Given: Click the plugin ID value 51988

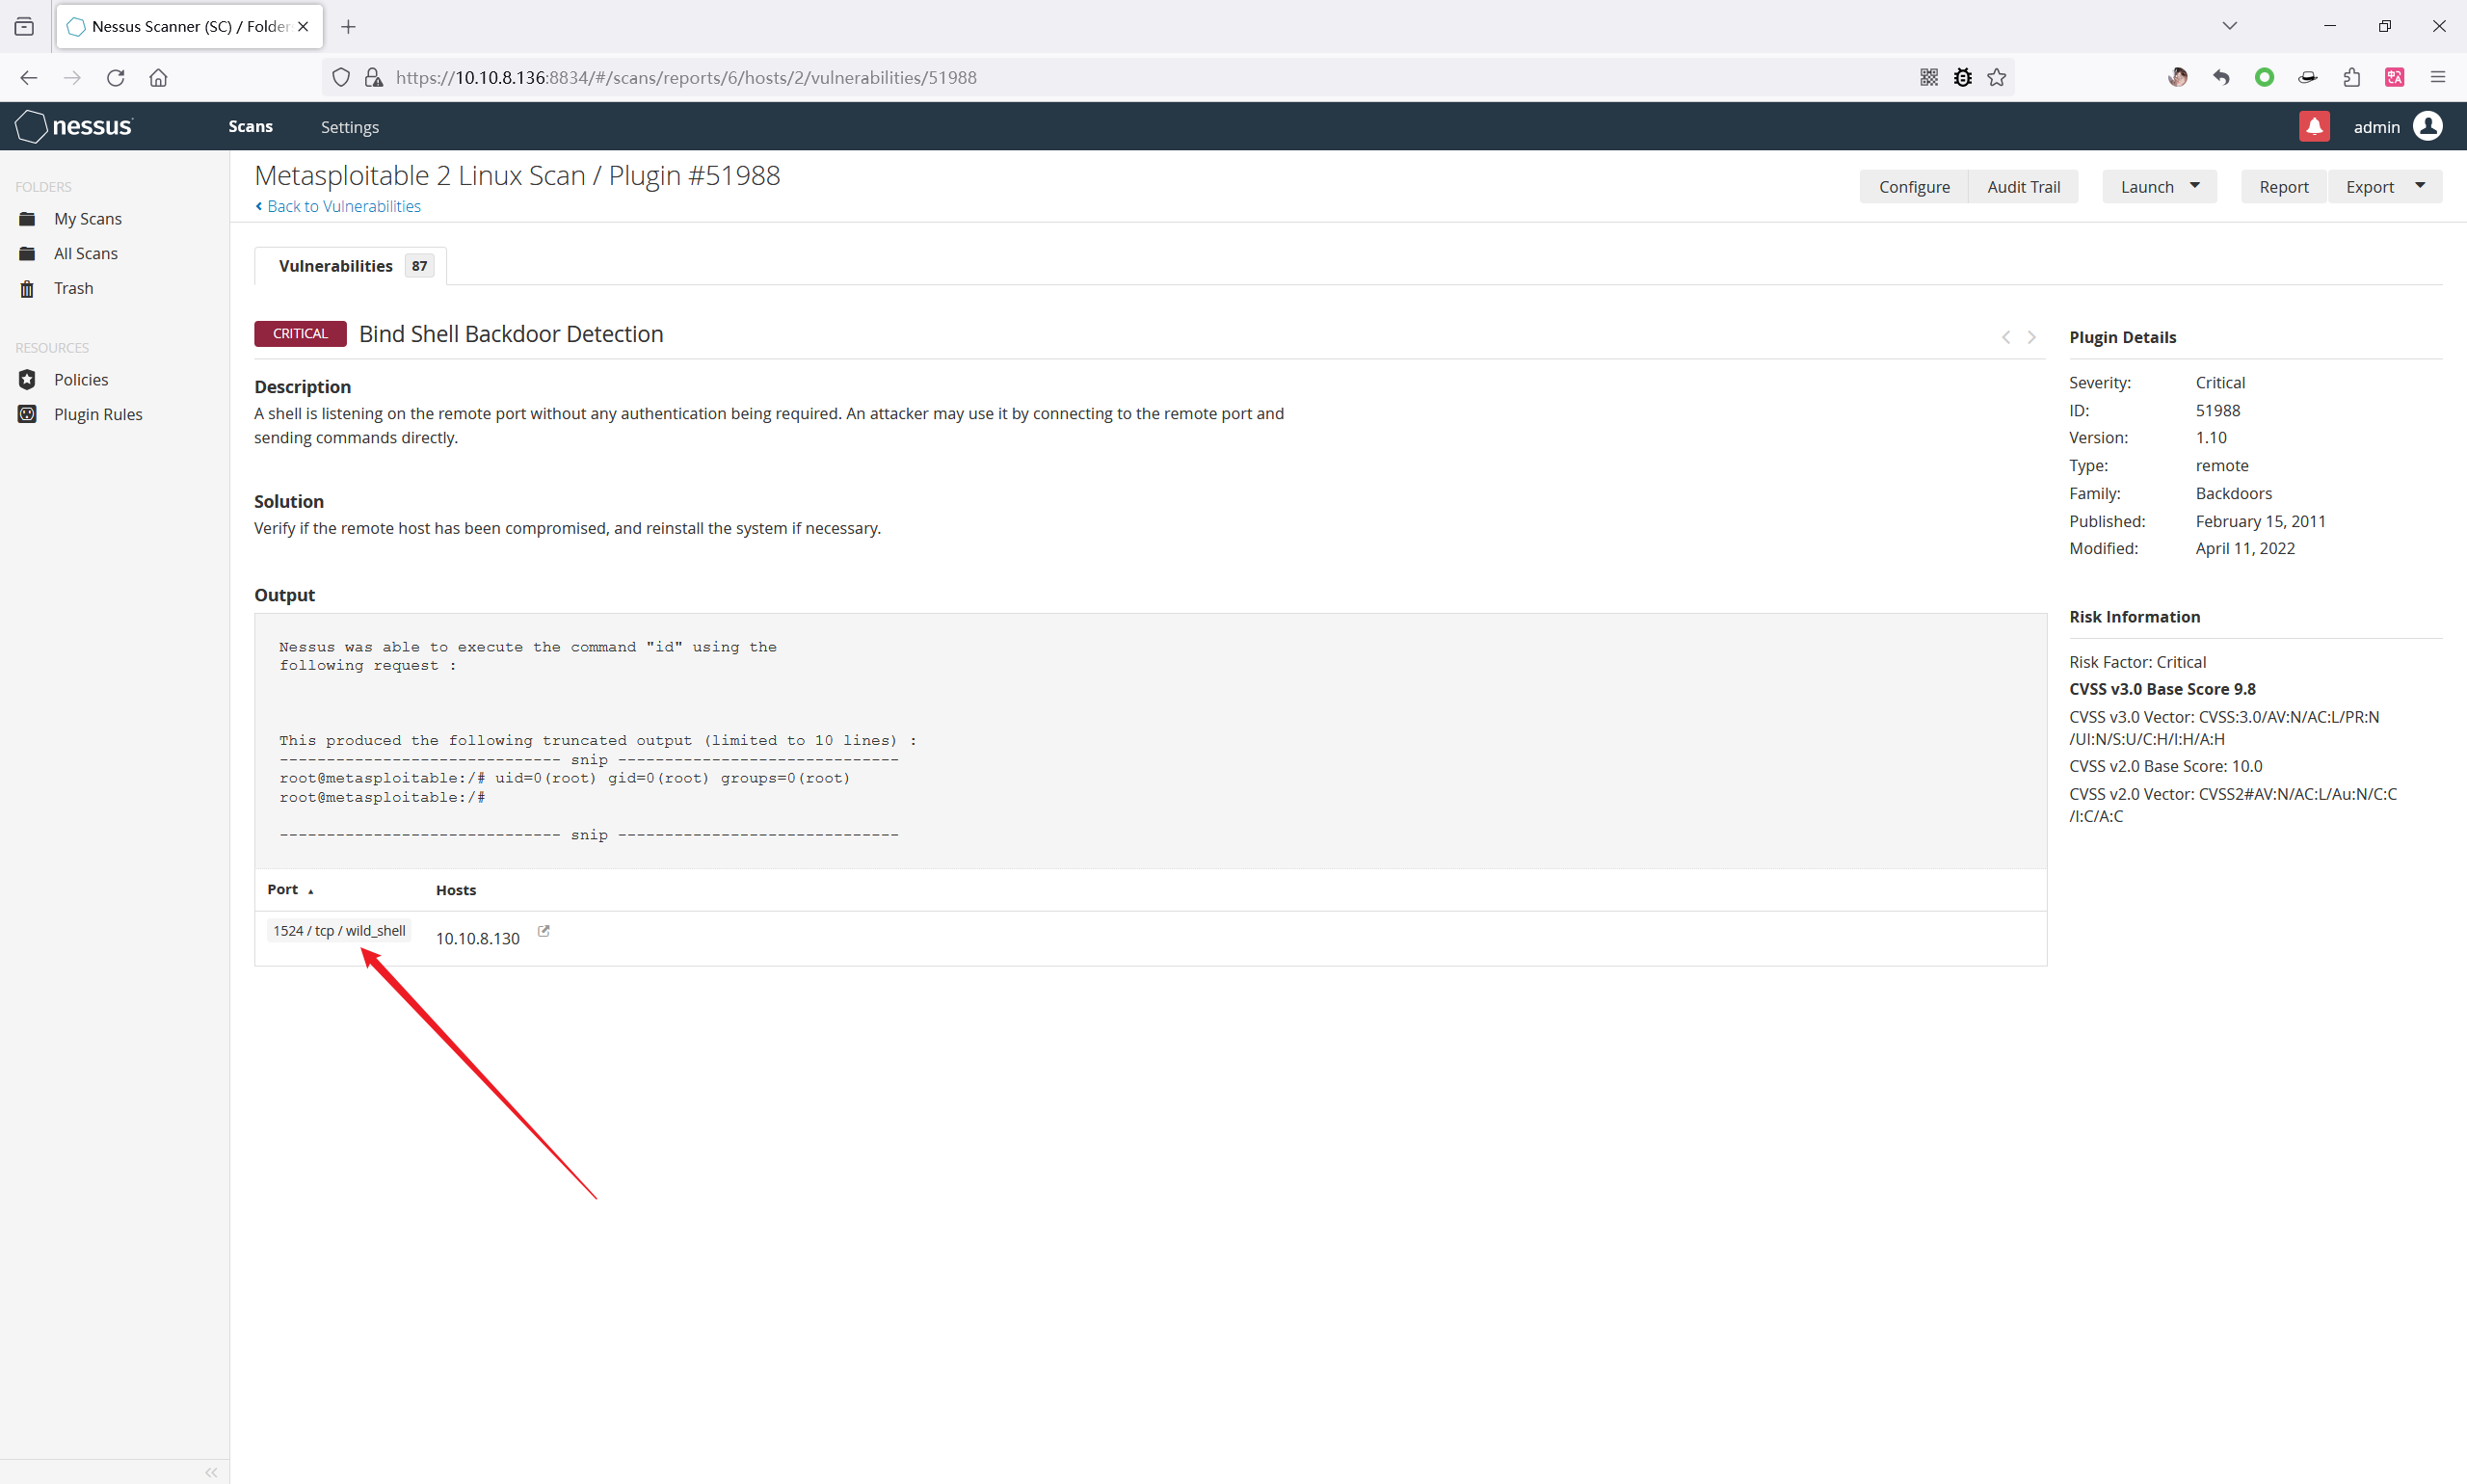Looking at the screenshot, I should [2218, 411].
